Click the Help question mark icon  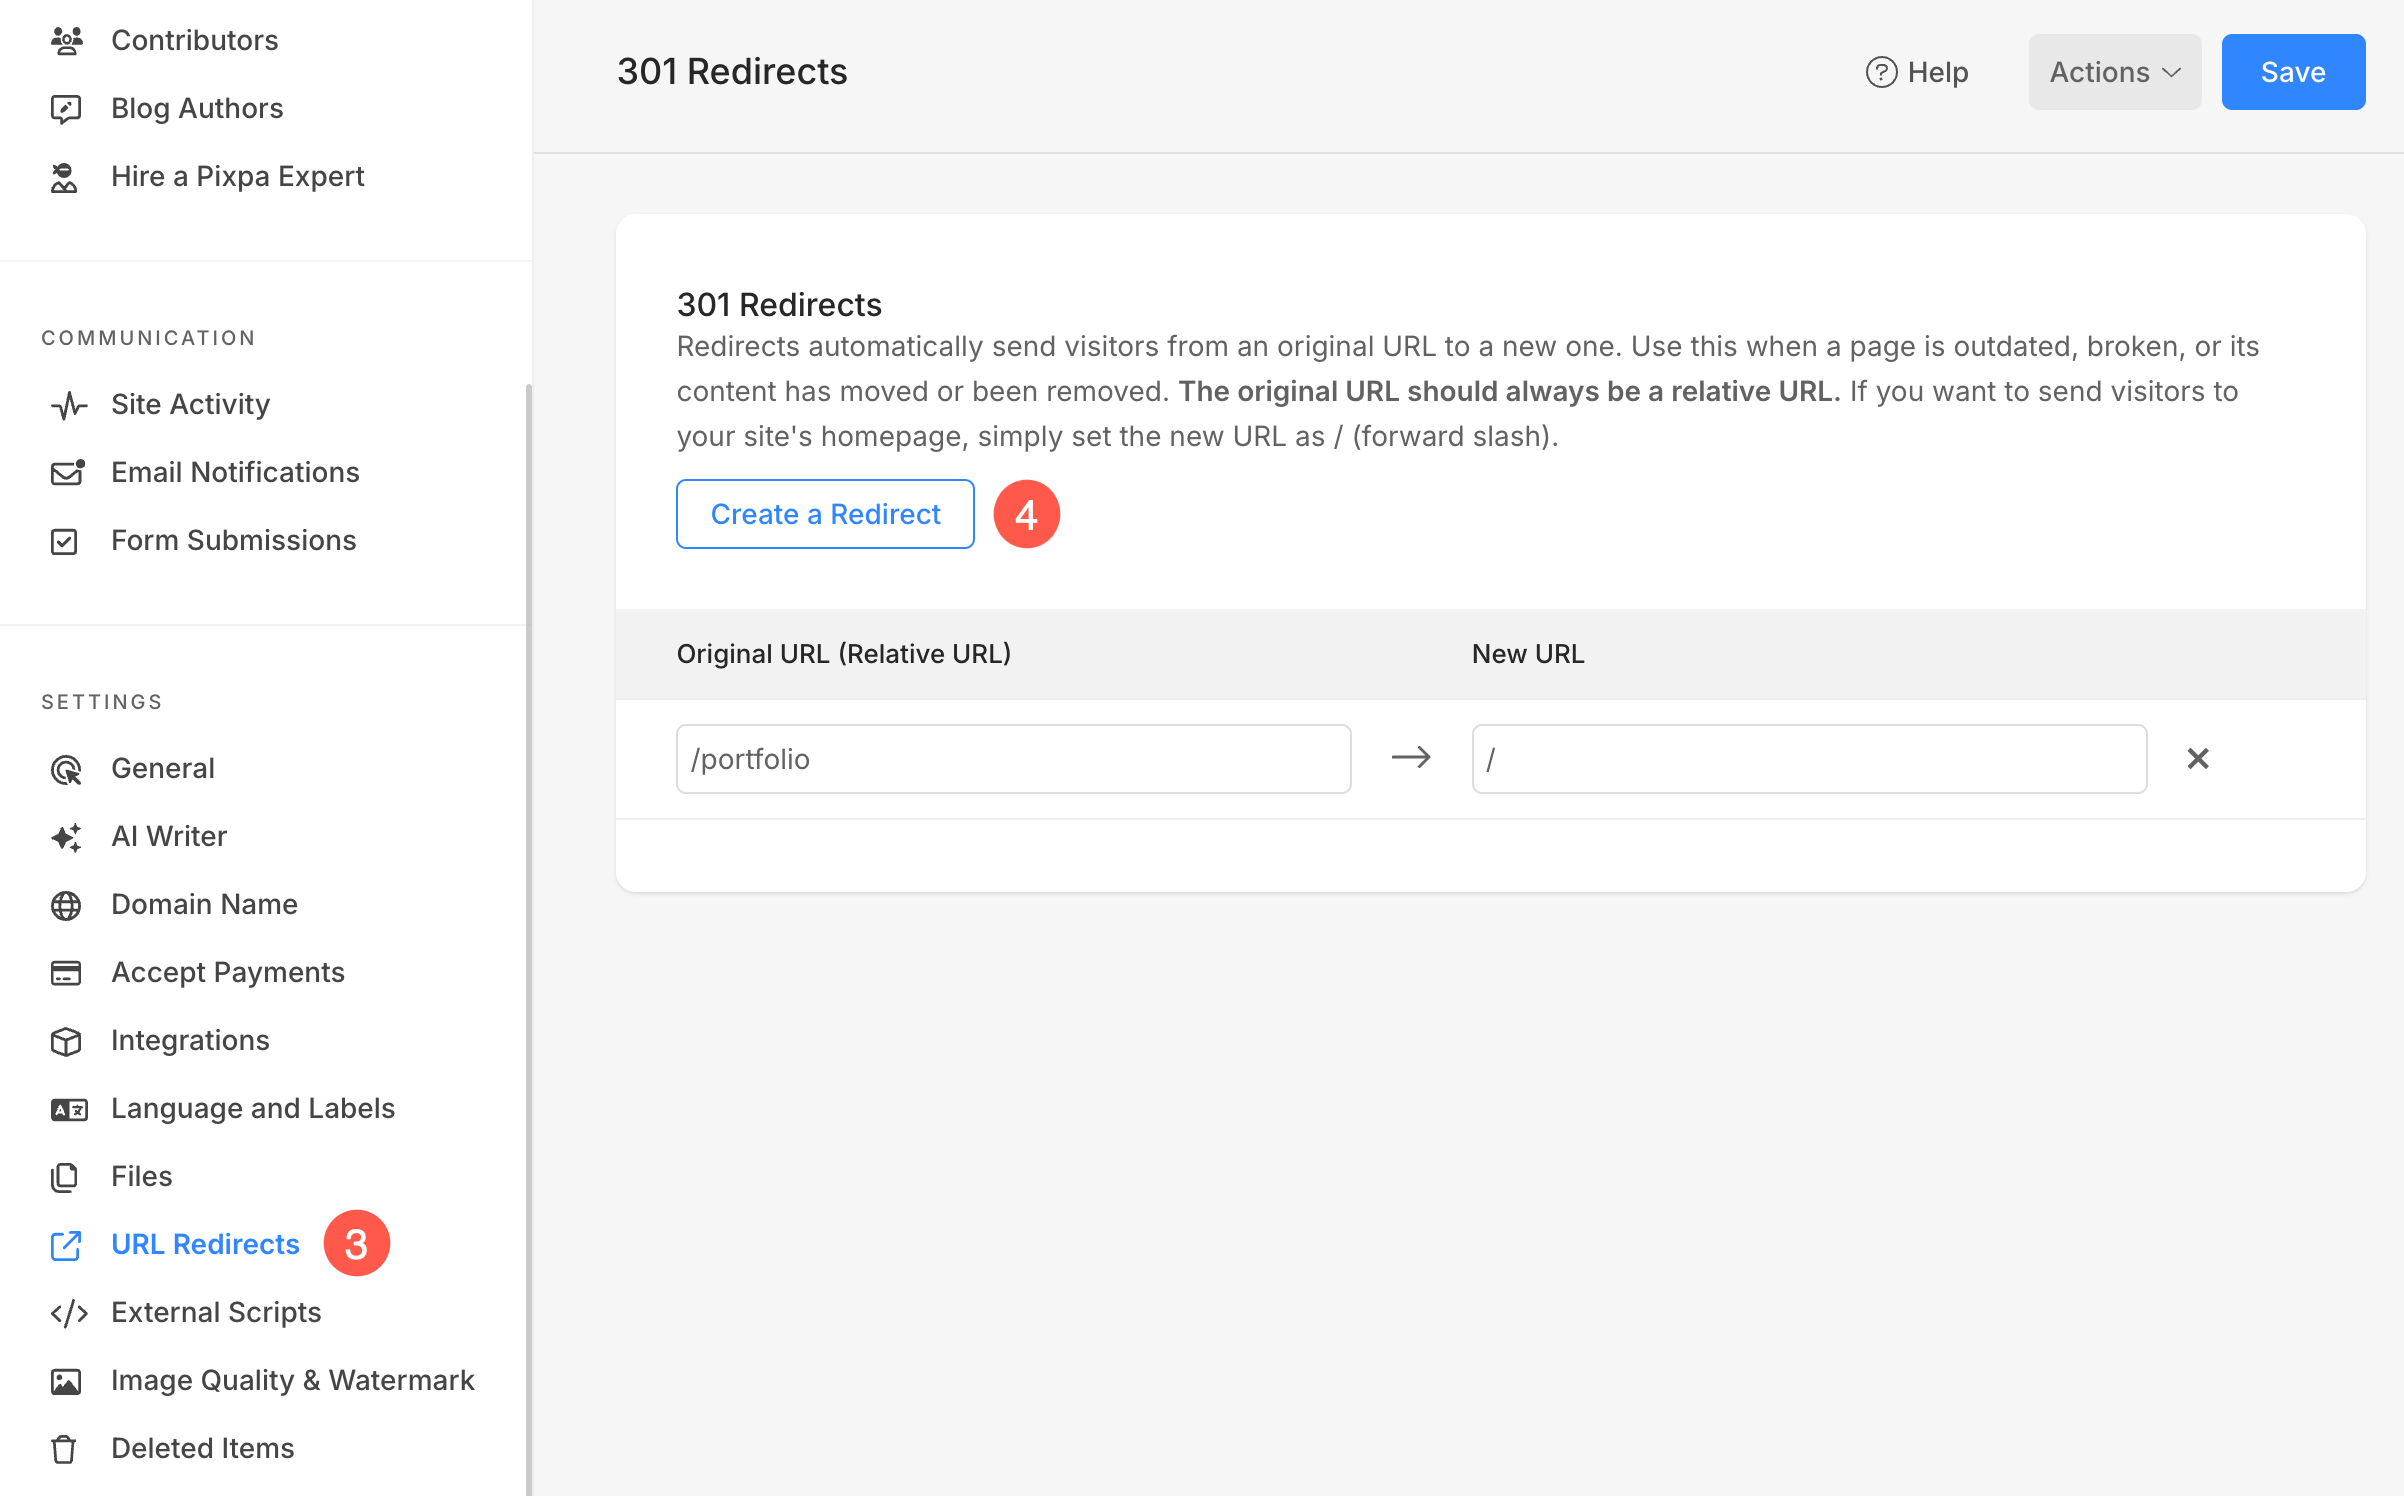[1881, 72]
